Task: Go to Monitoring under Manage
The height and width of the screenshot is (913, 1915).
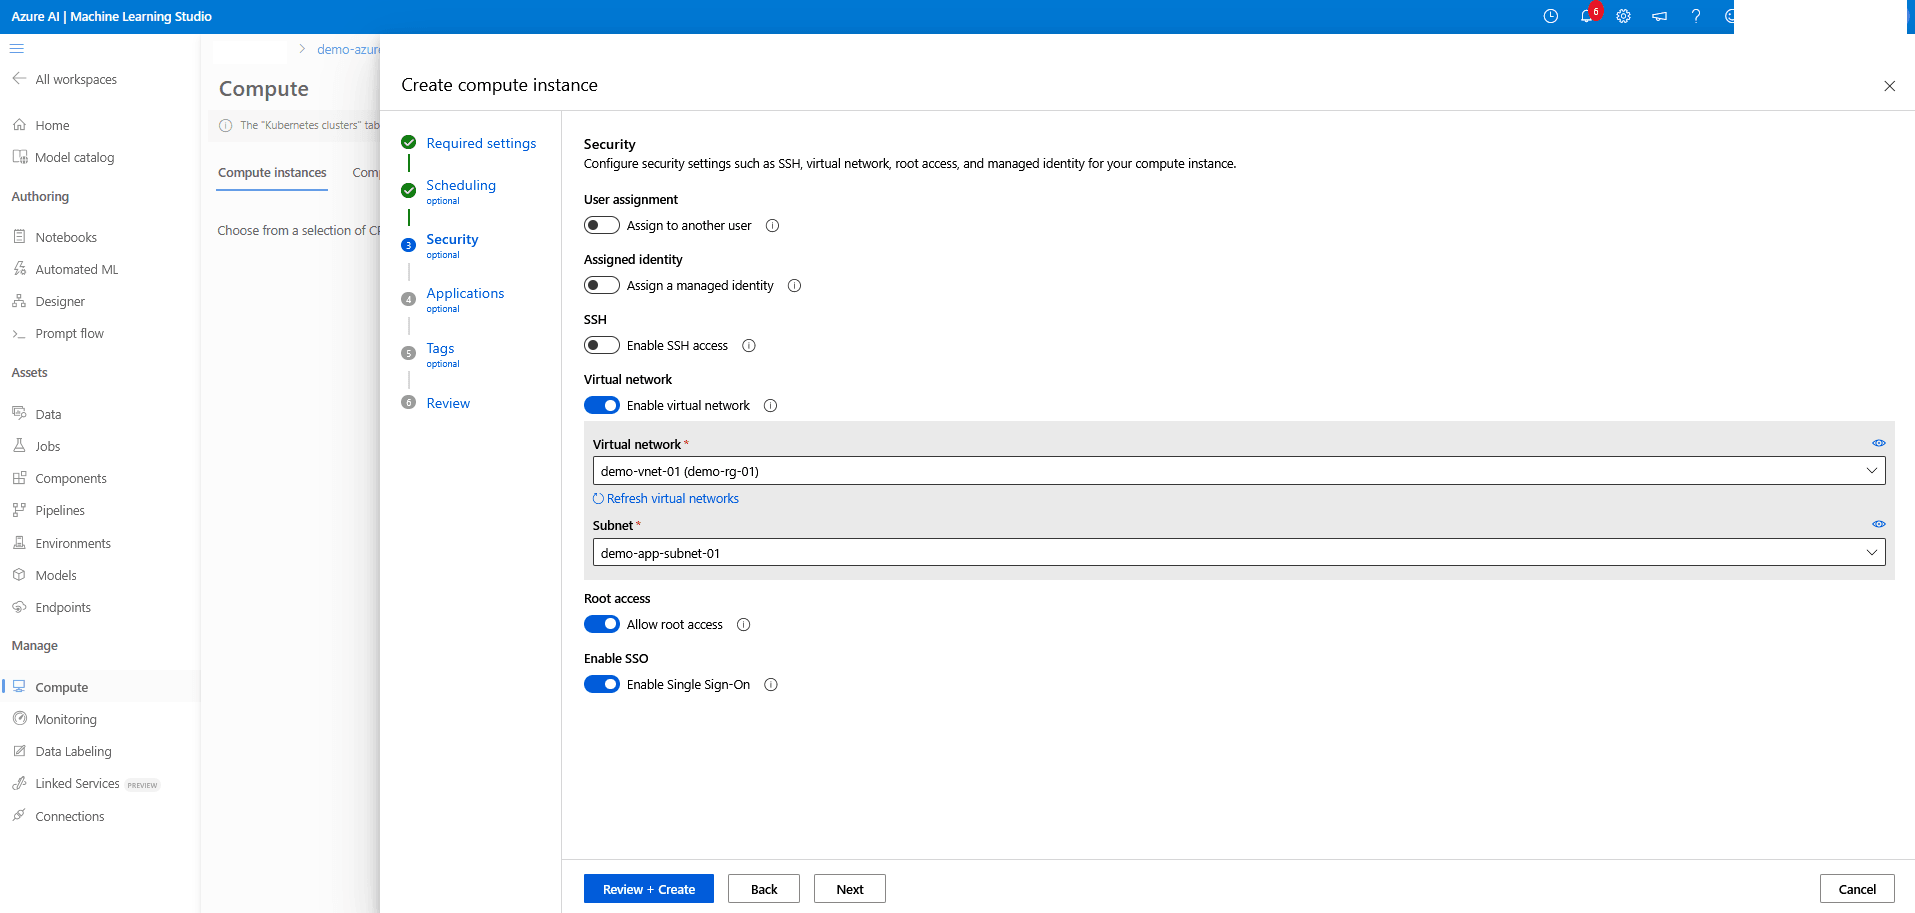Action: (x=65, y=718)
